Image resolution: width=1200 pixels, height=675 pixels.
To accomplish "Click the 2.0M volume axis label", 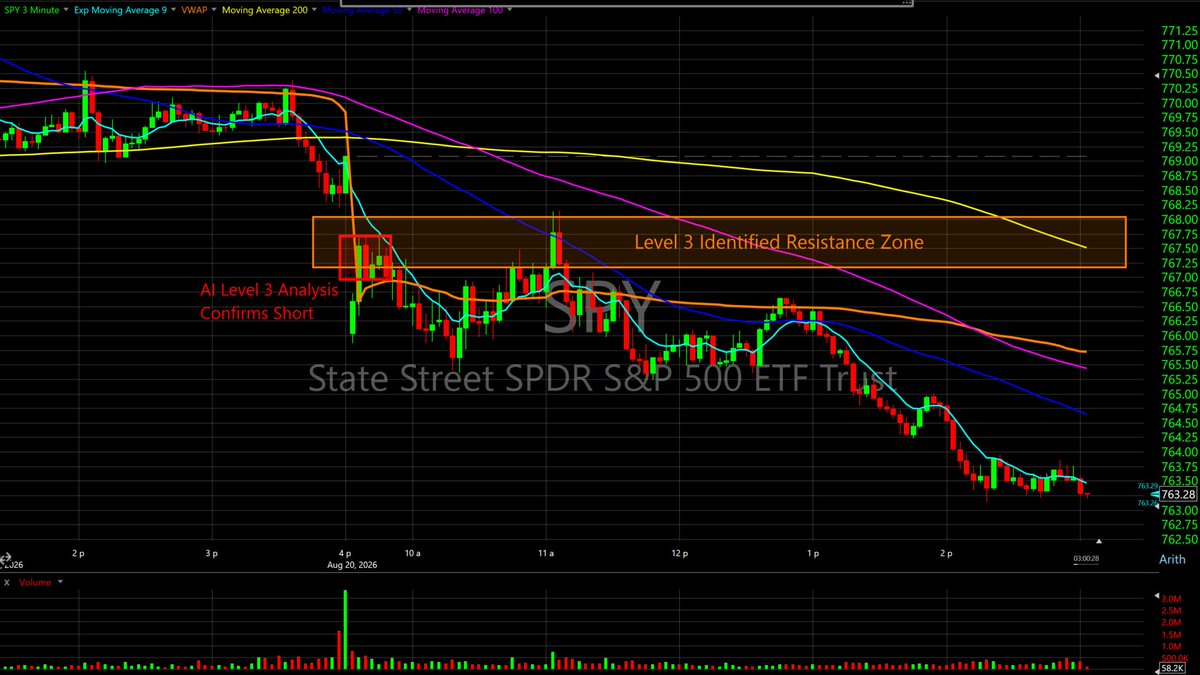I will 1171,622.
